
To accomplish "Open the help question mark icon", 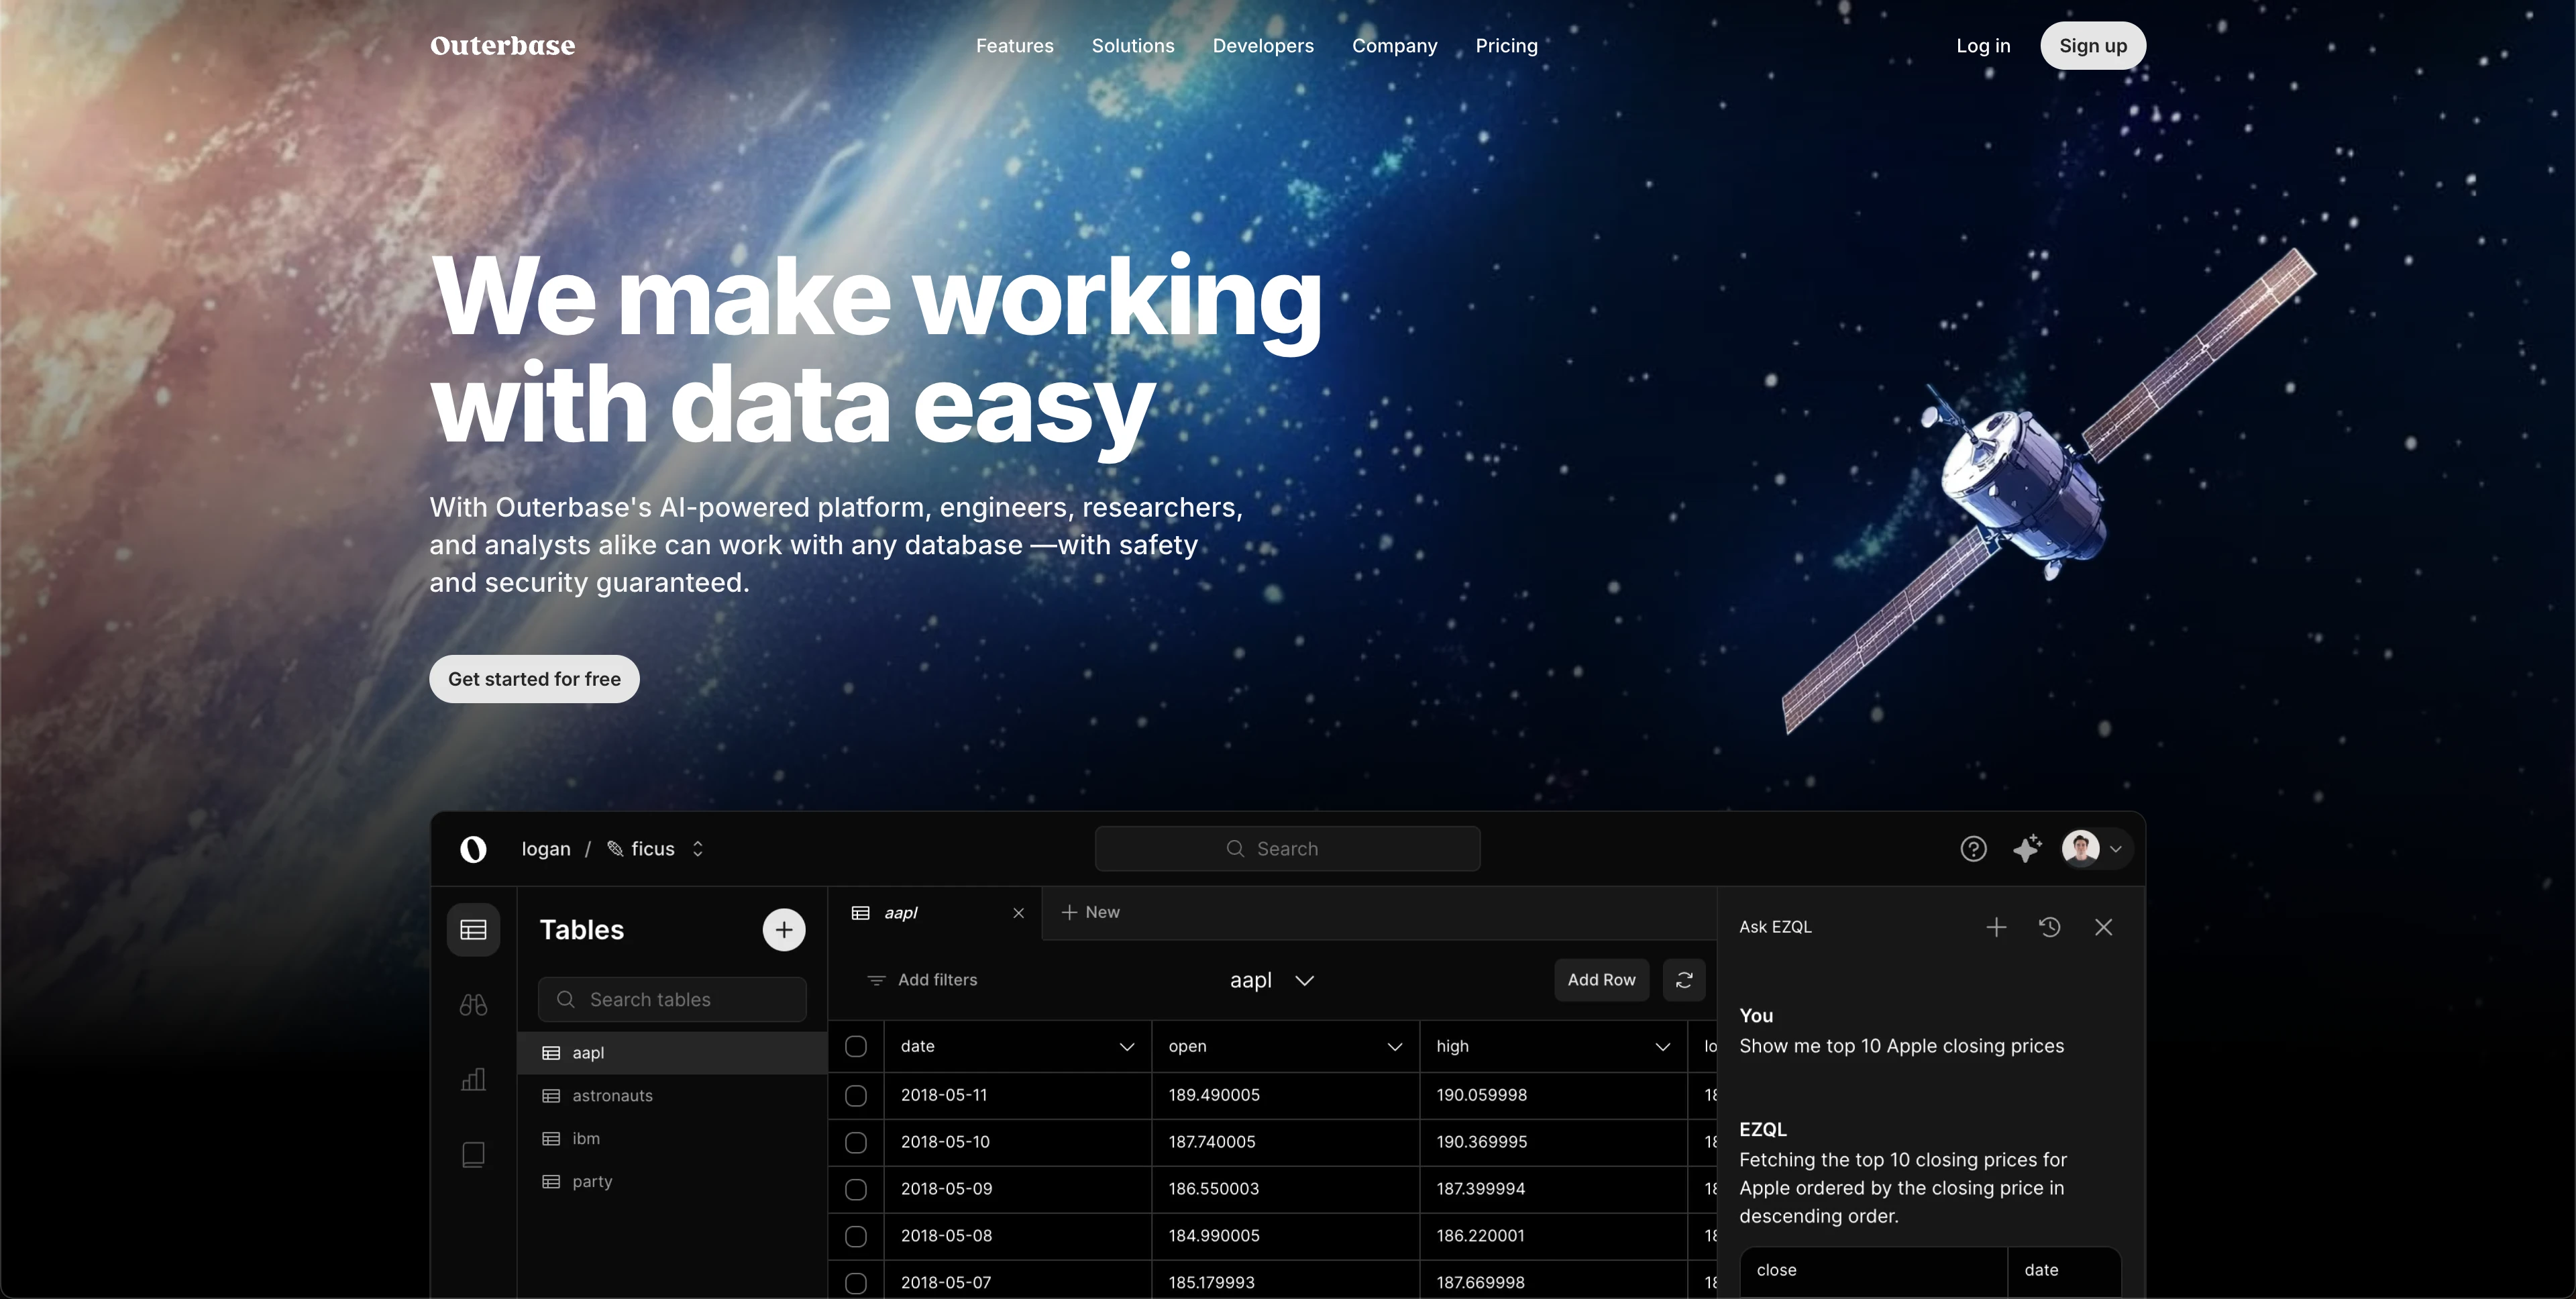I will tap(1973, 849).
